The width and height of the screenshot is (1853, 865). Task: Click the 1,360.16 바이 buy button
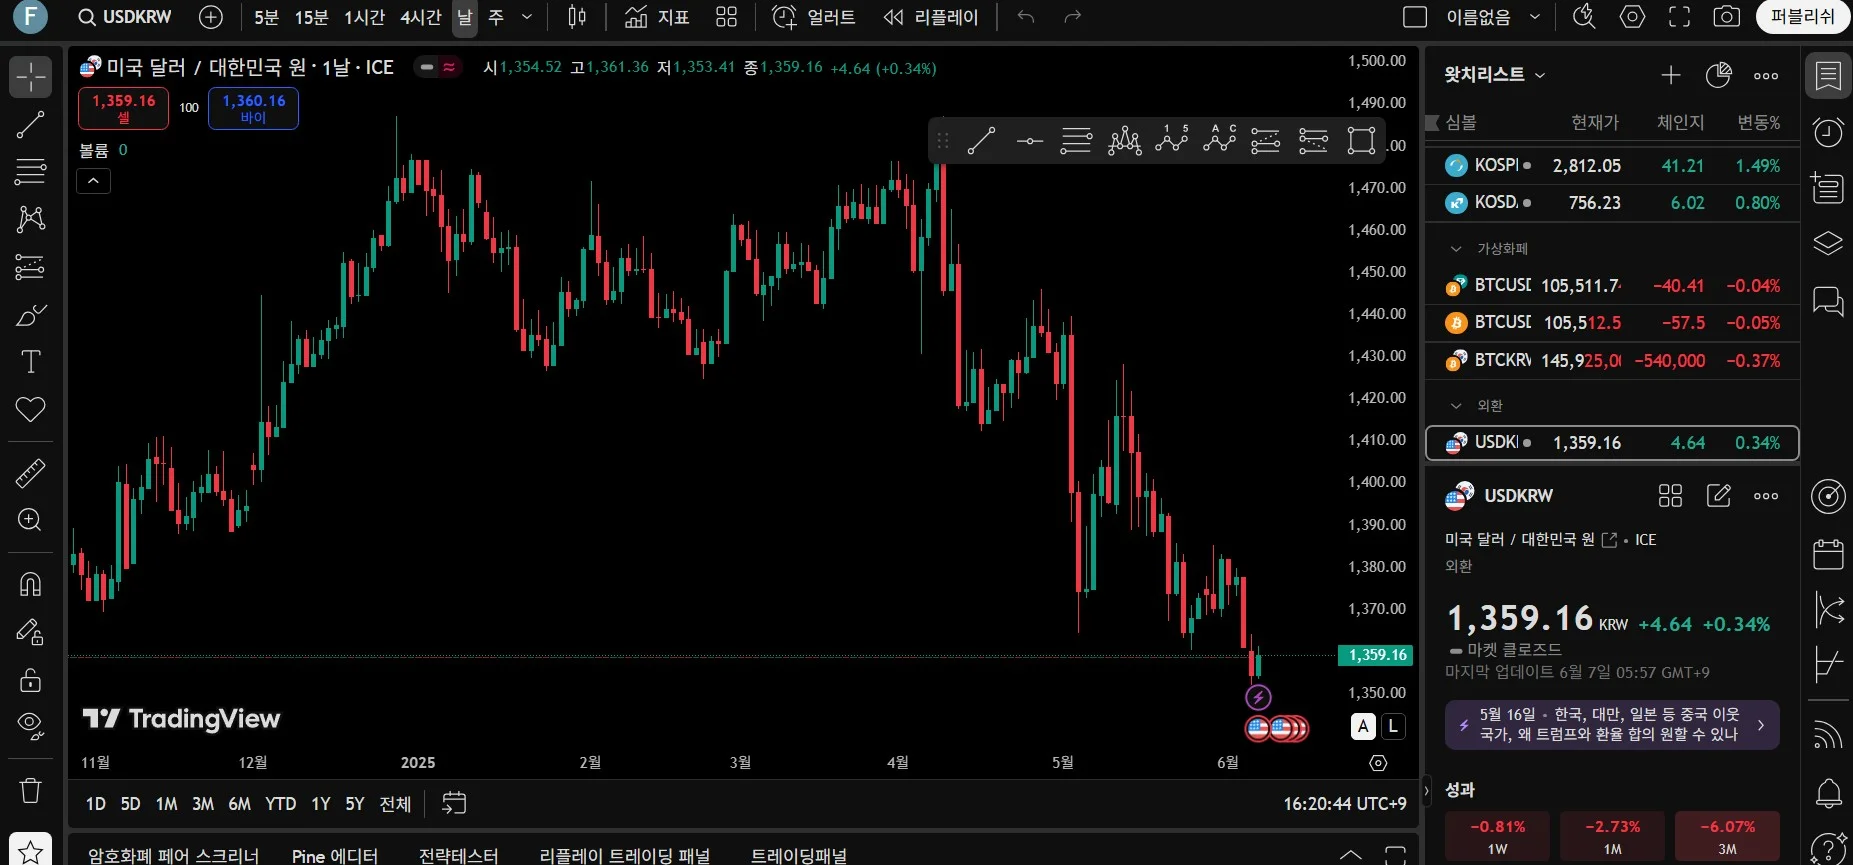[253, 108]
